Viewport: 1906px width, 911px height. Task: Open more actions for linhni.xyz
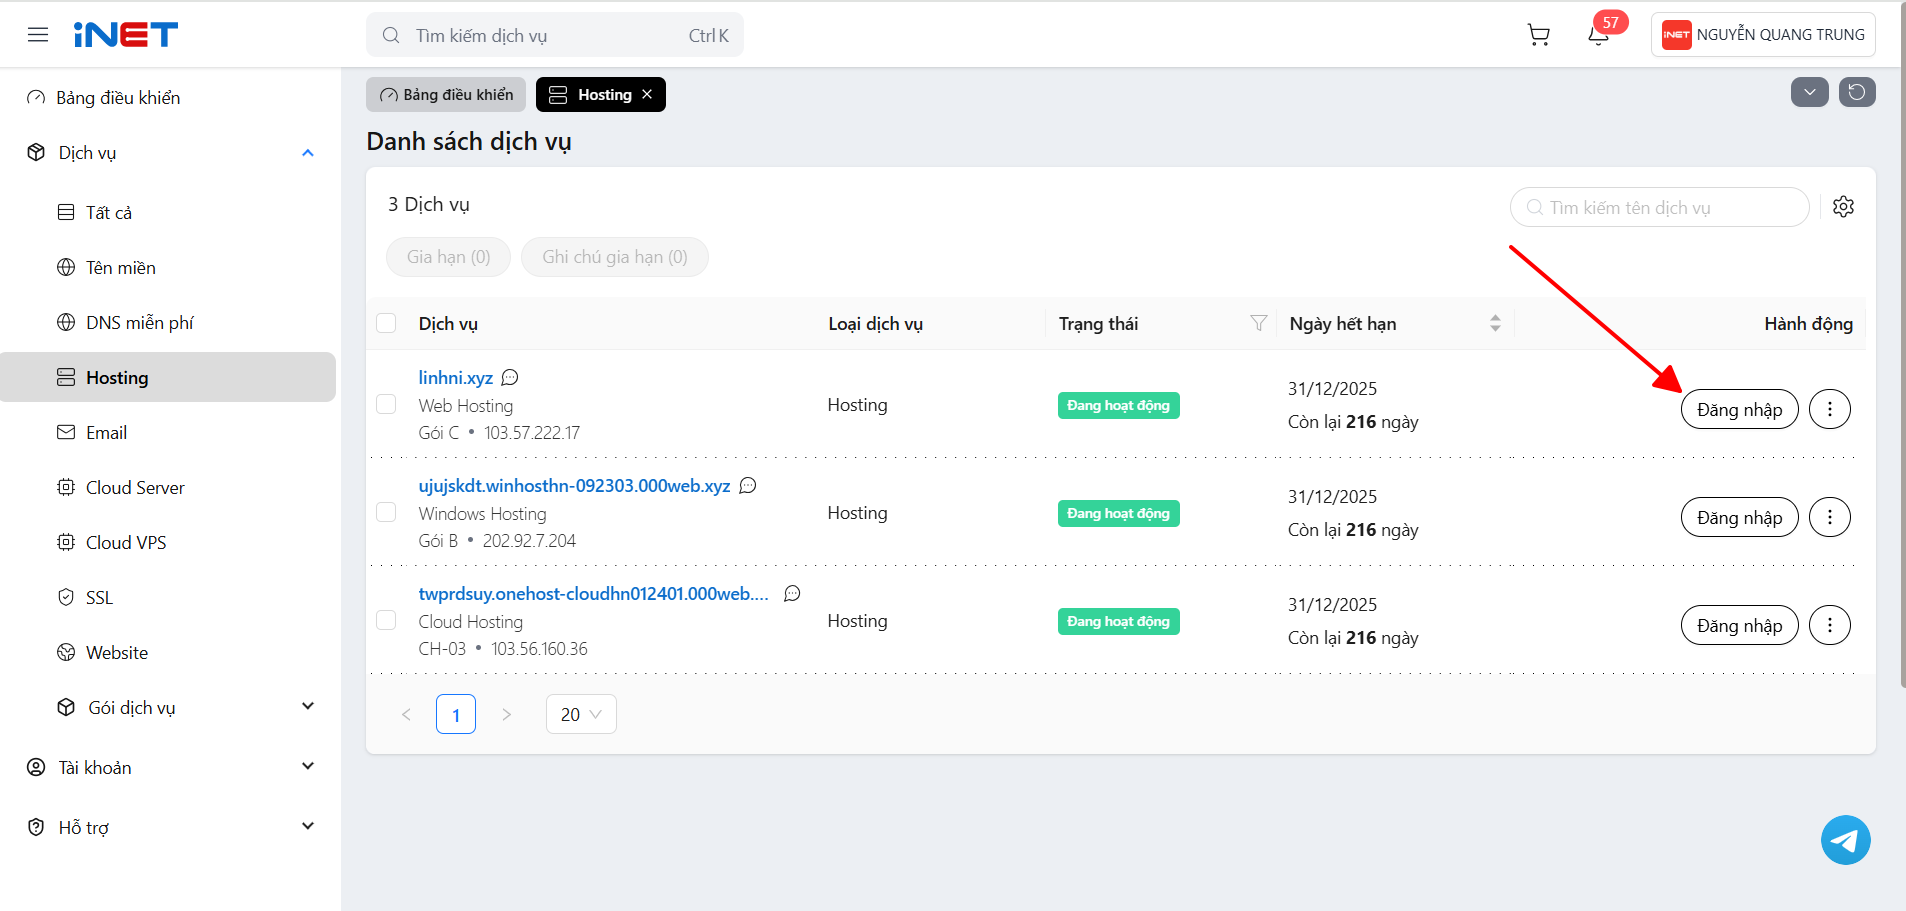click(1830, 409)
